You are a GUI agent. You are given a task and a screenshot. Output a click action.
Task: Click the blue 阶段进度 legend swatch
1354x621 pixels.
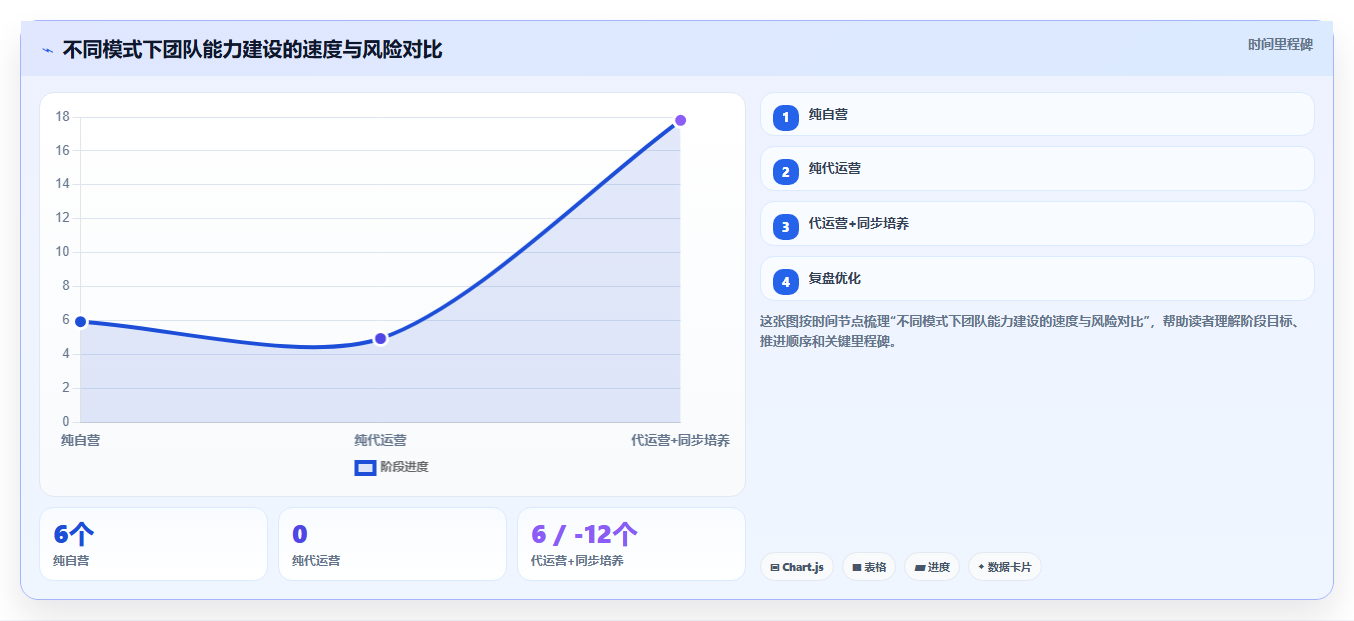coord(365,467)
